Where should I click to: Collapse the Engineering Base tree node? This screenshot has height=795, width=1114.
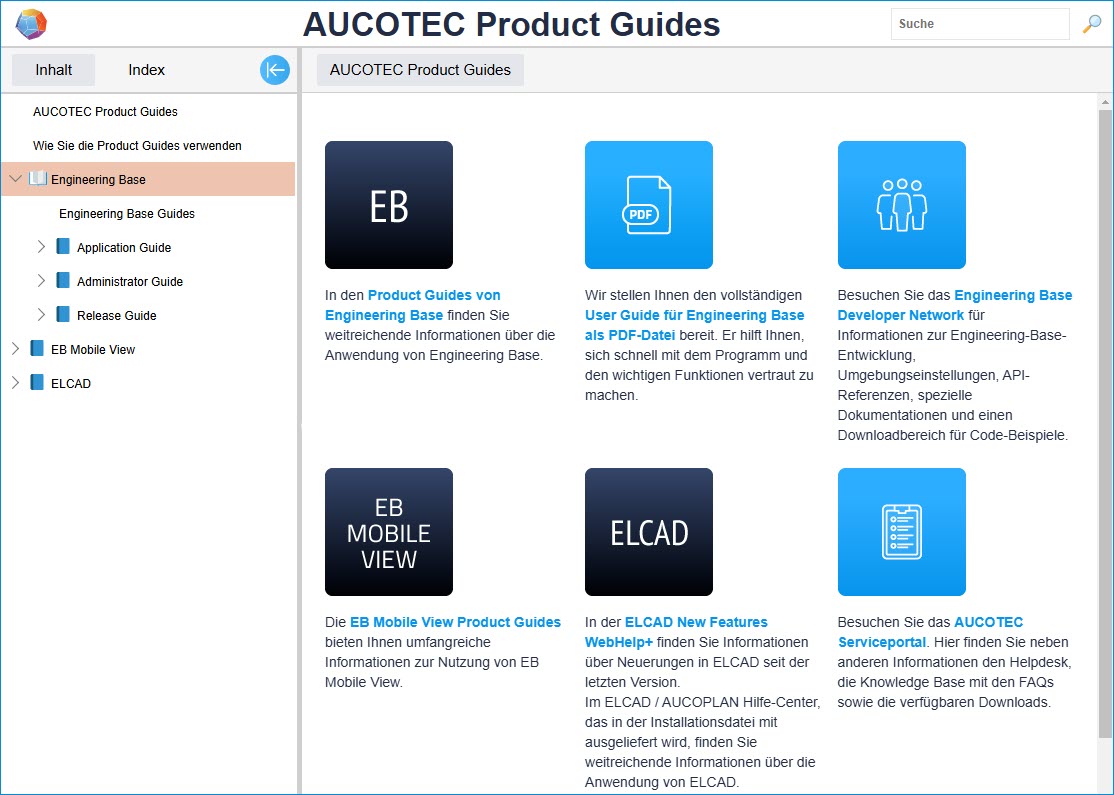[x=15, y=180]
